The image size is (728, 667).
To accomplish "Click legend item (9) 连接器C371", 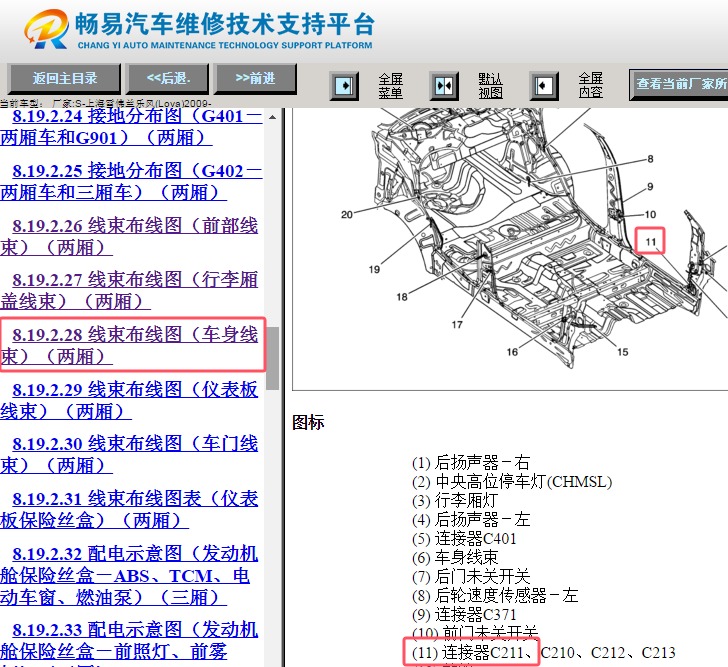I will click(464, 615).
